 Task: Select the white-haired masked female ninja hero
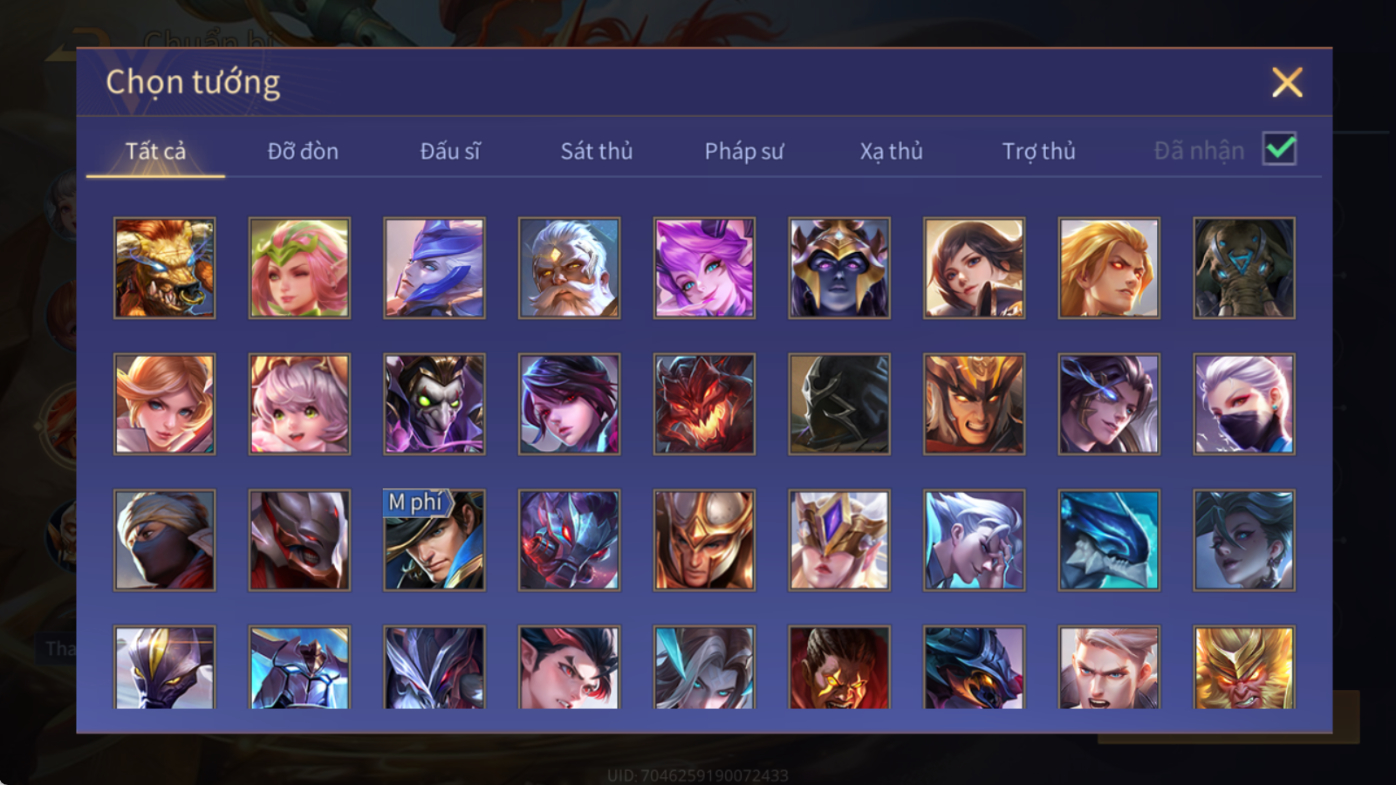(x=1244, y=404)
